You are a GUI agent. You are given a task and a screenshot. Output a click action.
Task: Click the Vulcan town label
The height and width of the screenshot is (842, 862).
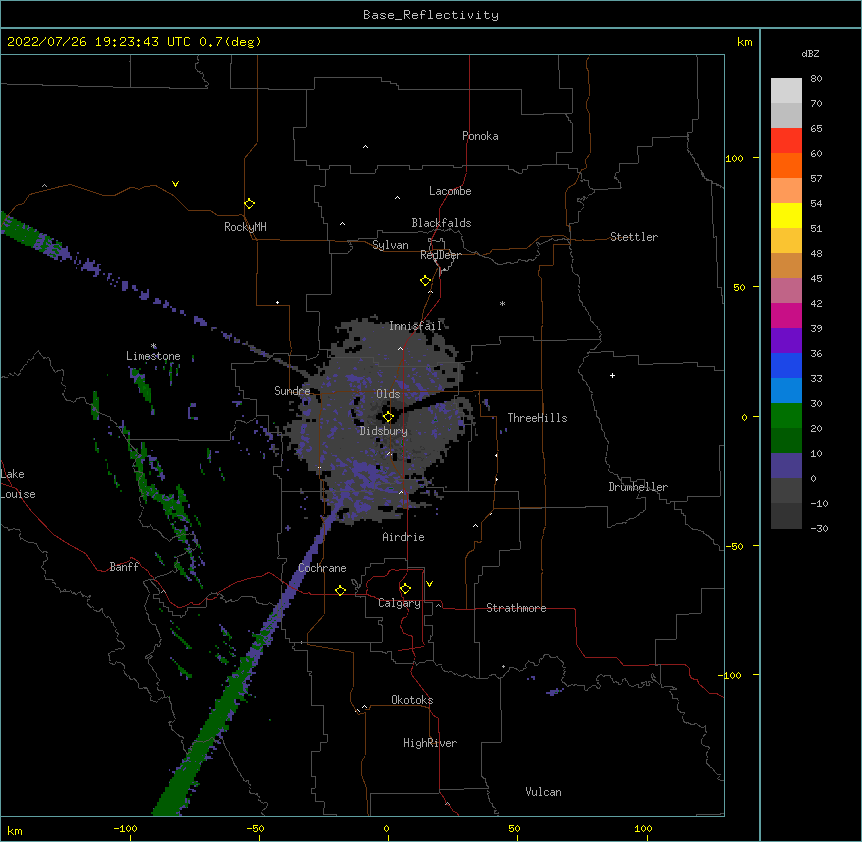point(543,792)
